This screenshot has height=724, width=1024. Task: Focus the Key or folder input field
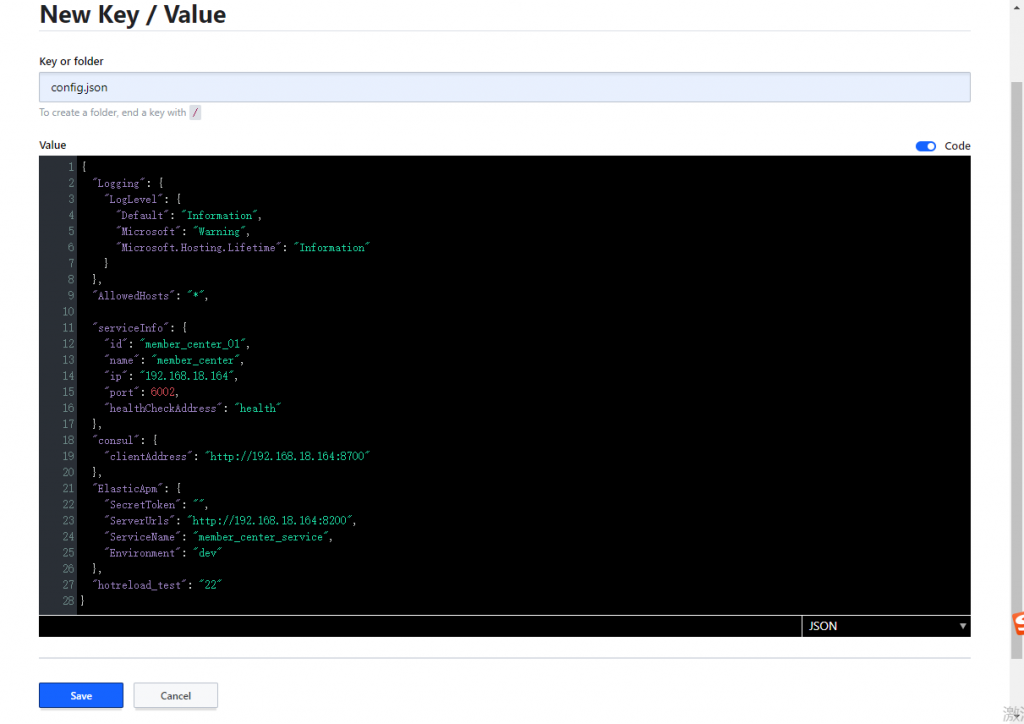tap(504, 87)
